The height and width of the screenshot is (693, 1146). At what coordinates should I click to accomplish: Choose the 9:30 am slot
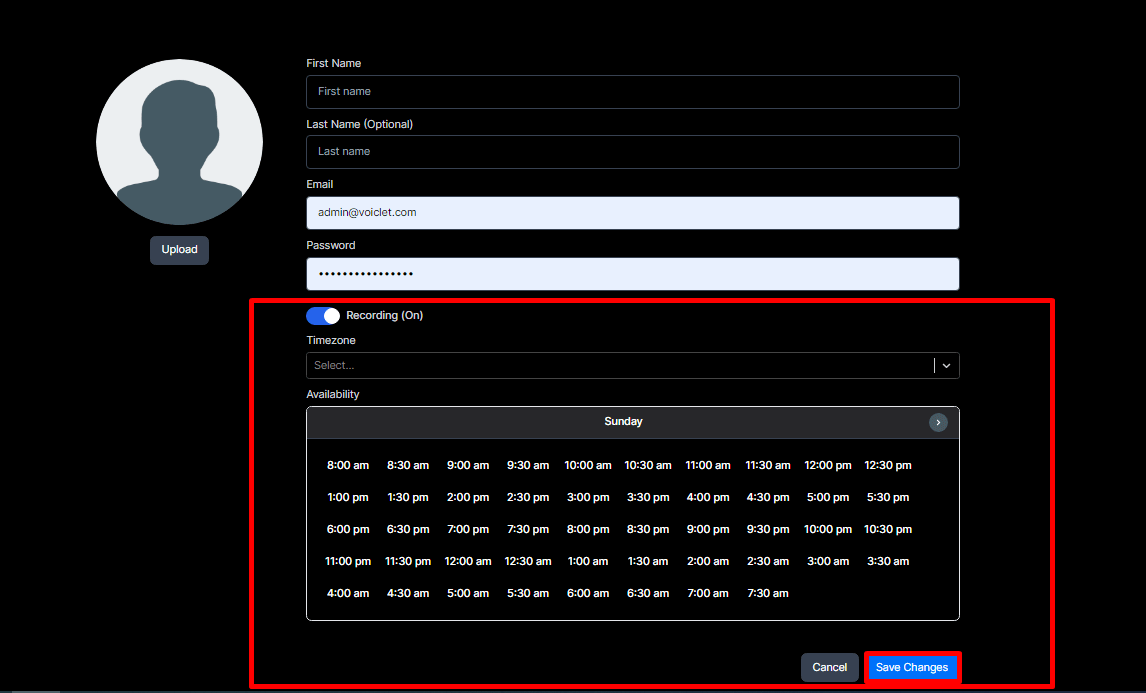coord(528,466)
